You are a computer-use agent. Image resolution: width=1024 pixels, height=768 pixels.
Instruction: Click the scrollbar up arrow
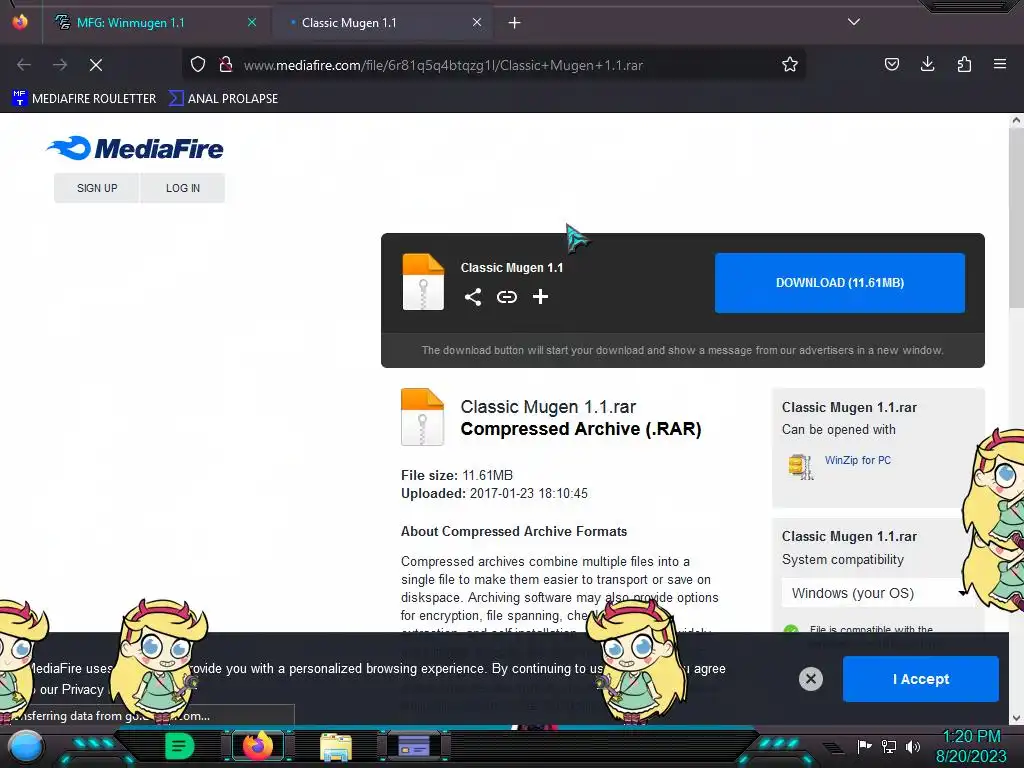(x=1016, y=120)
